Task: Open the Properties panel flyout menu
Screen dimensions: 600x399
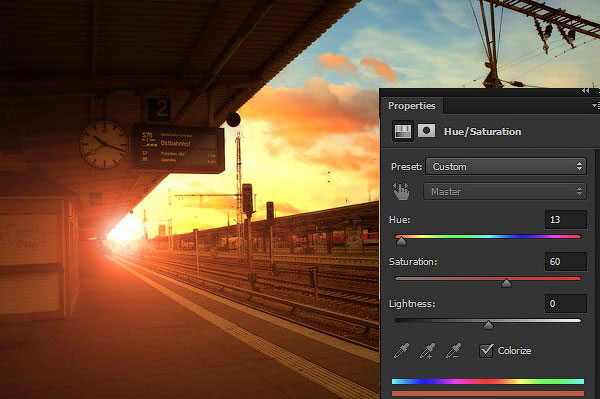Action: click(x=595, y=105)
